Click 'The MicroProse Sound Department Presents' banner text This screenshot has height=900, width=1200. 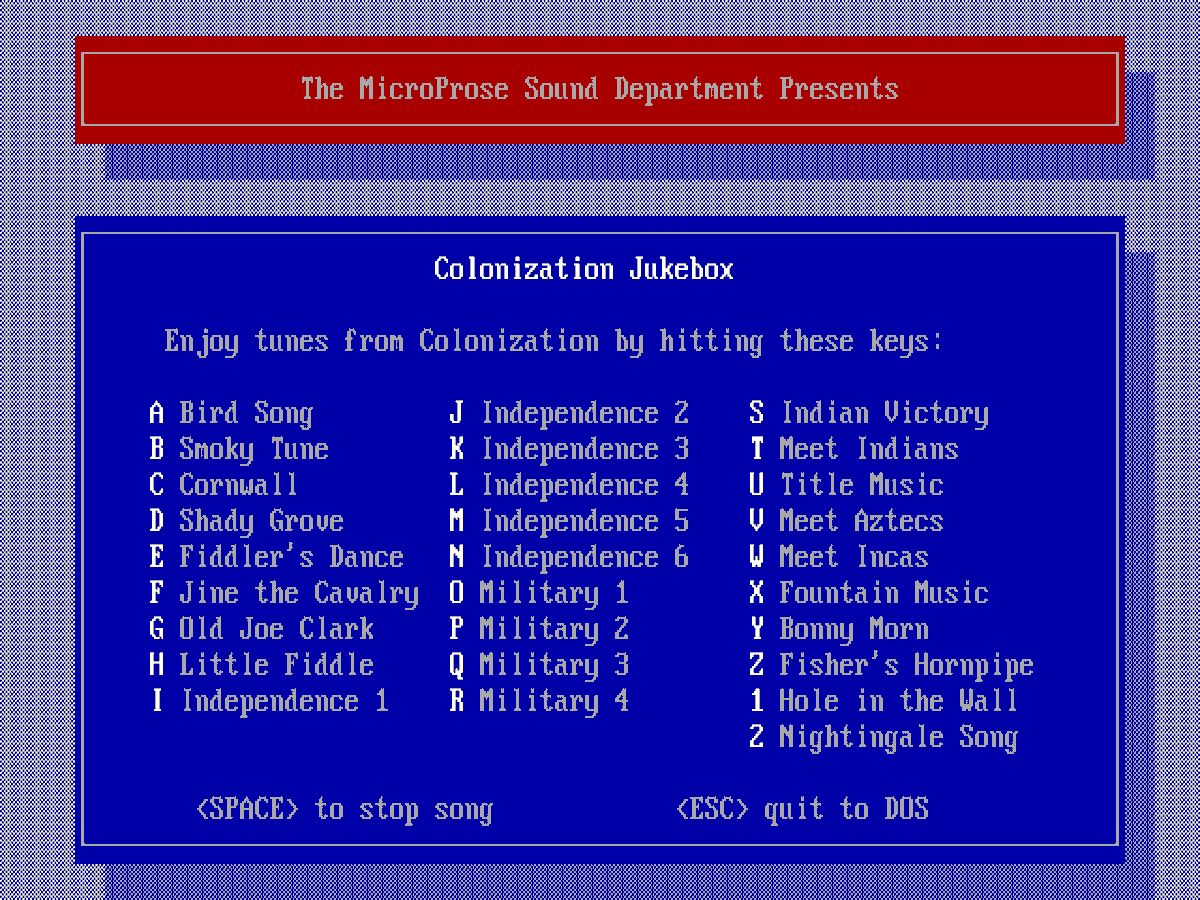(600, 88)
